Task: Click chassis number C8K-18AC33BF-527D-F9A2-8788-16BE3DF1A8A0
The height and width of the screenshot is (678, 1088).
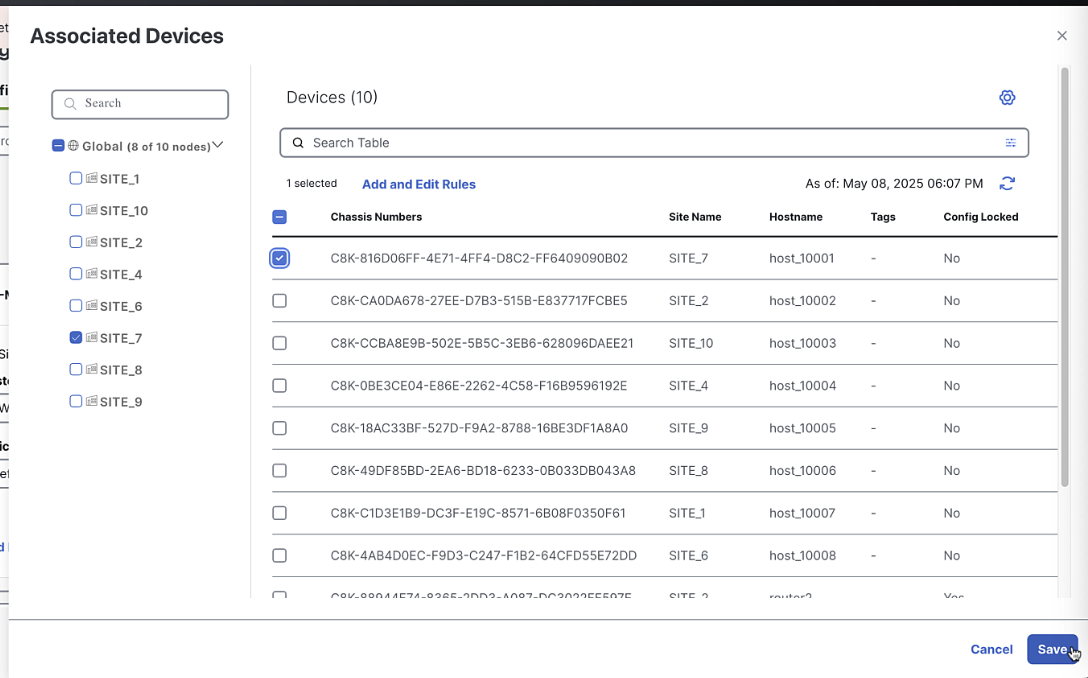Action: 479,428
